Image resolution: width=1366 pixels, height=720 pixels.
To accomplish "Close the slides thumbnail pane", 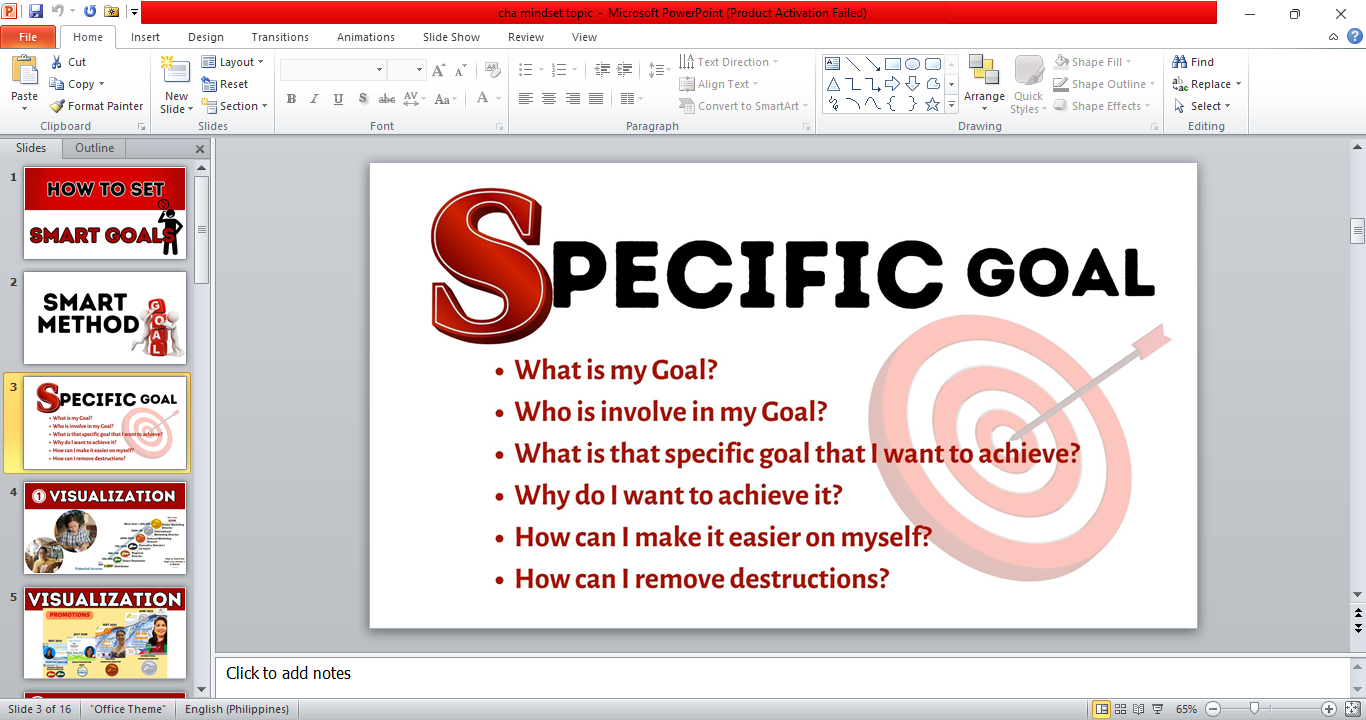I will coord(200,149).
